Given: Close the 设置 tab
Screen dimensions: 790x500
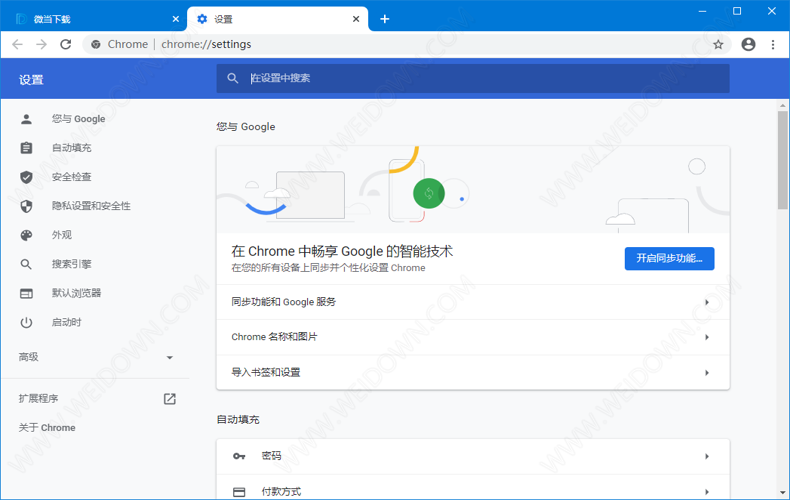Looking at the screenshot, I should (x=356, y=19).
